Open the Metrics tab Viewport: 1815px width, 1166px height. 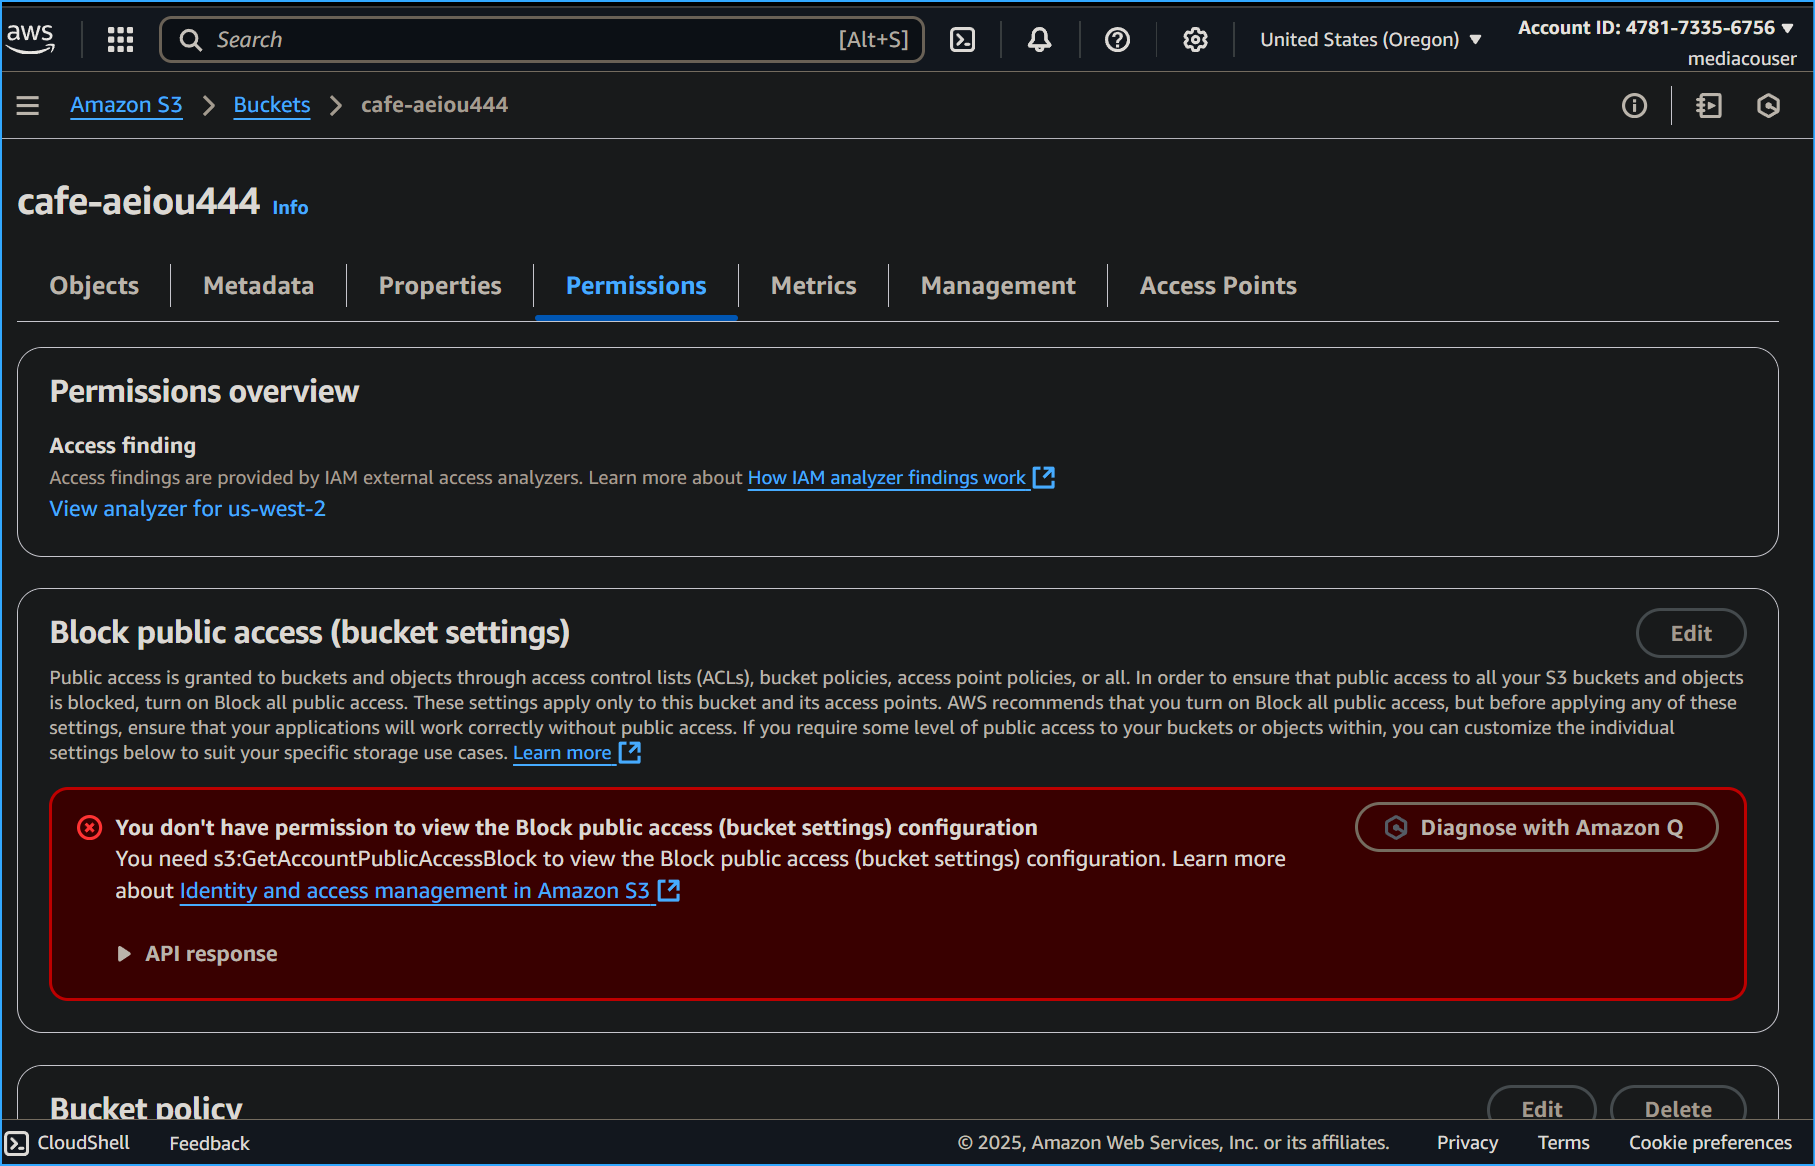813,285
